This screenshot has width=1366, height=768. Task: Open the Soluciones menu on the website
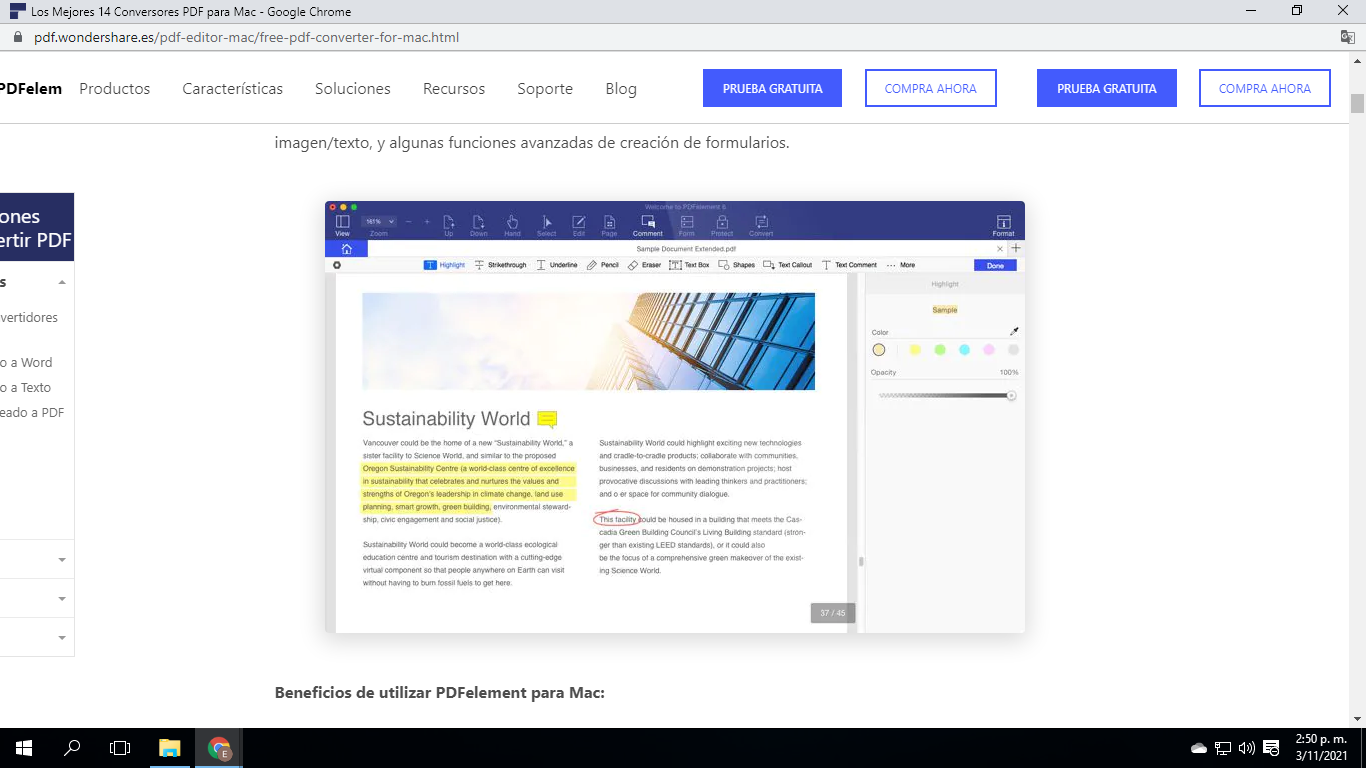[x=352, y=88]
